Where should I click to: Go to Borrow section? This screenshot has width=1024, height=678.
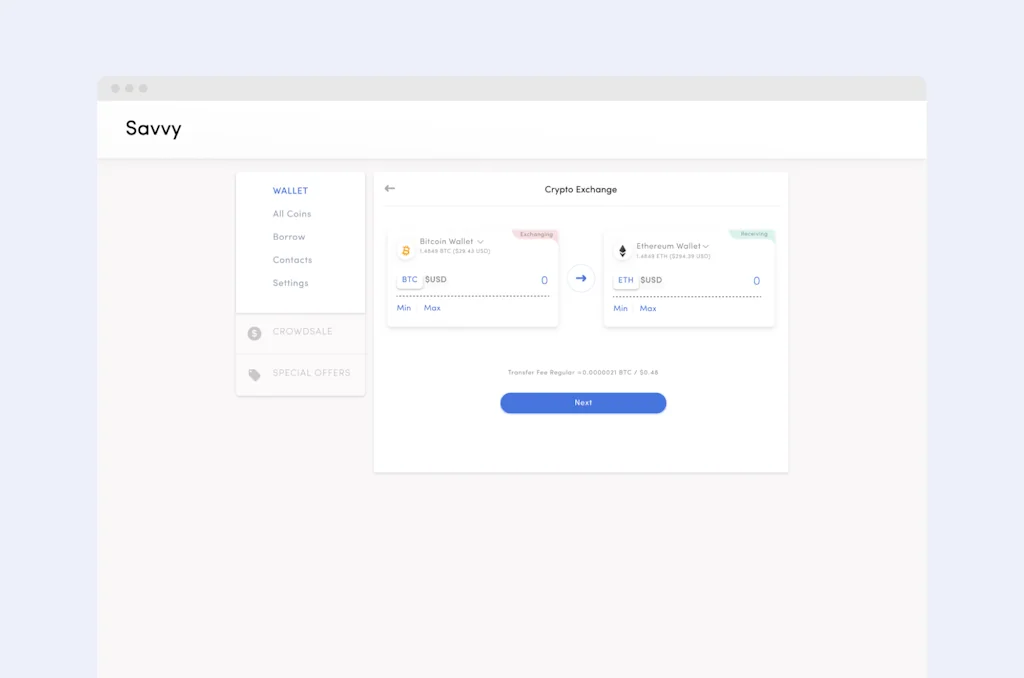289,237
